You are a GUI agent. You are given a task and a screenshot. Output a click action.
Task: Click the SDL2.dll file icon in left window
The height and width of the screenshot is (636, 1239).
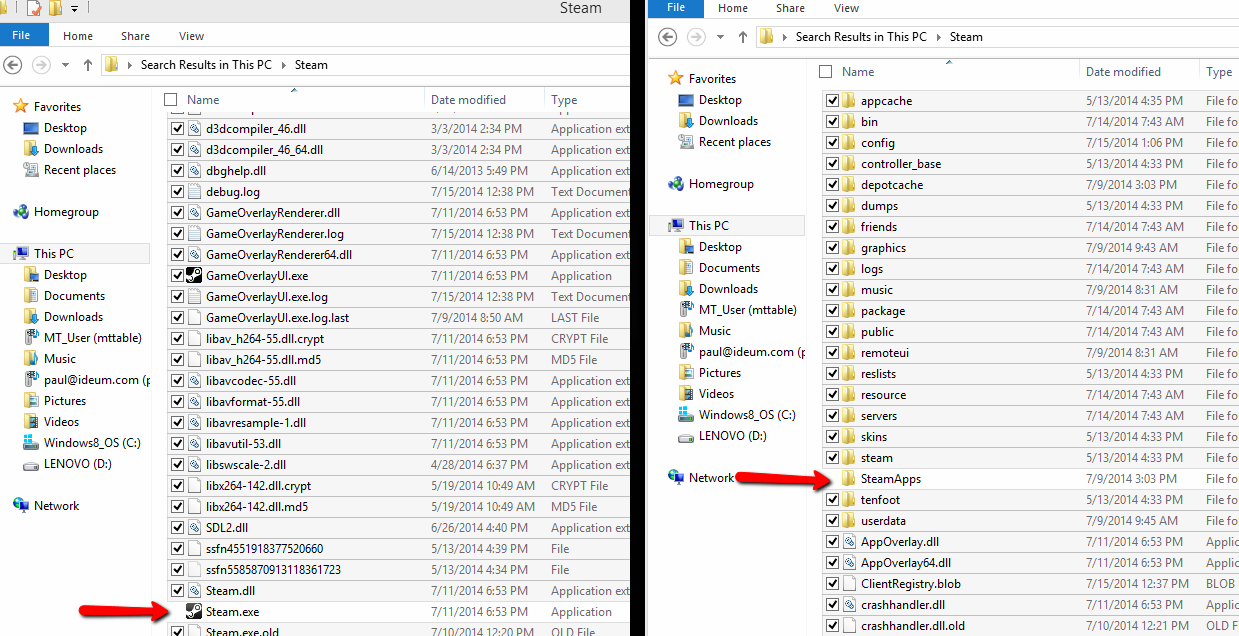(195, 527)
